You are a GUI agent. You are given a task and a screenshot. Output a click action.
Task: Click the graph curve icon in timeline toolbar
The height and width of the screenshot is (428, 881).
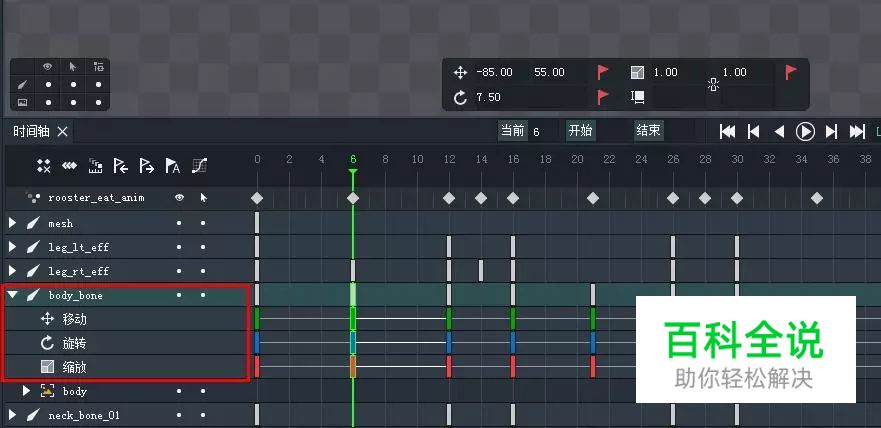tap(199, 166)
